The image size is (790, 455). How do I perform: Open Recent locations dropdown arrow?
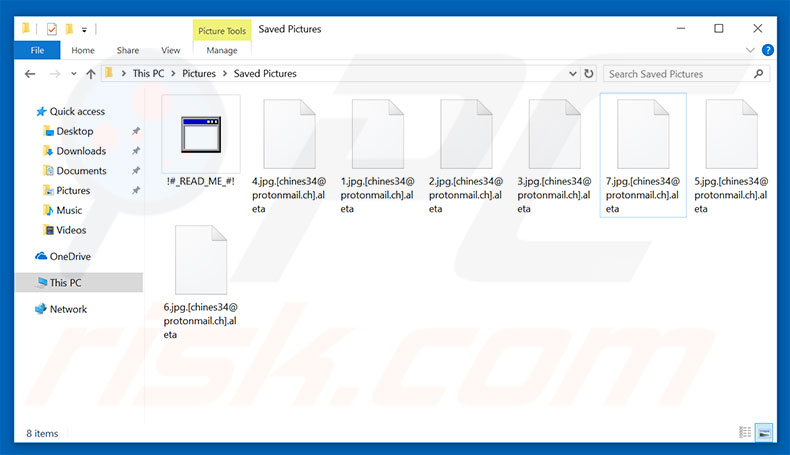[74, 74]
